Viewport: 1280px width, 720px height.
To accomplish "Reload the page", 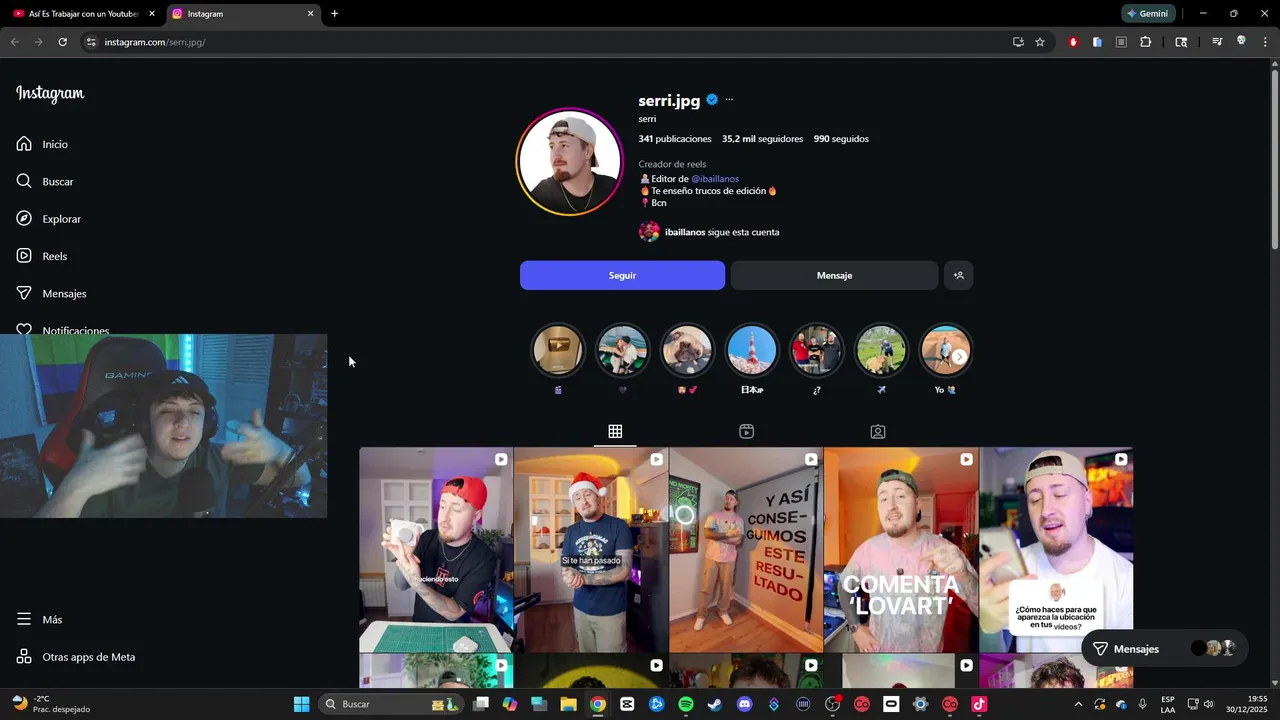I will [62, 42].
